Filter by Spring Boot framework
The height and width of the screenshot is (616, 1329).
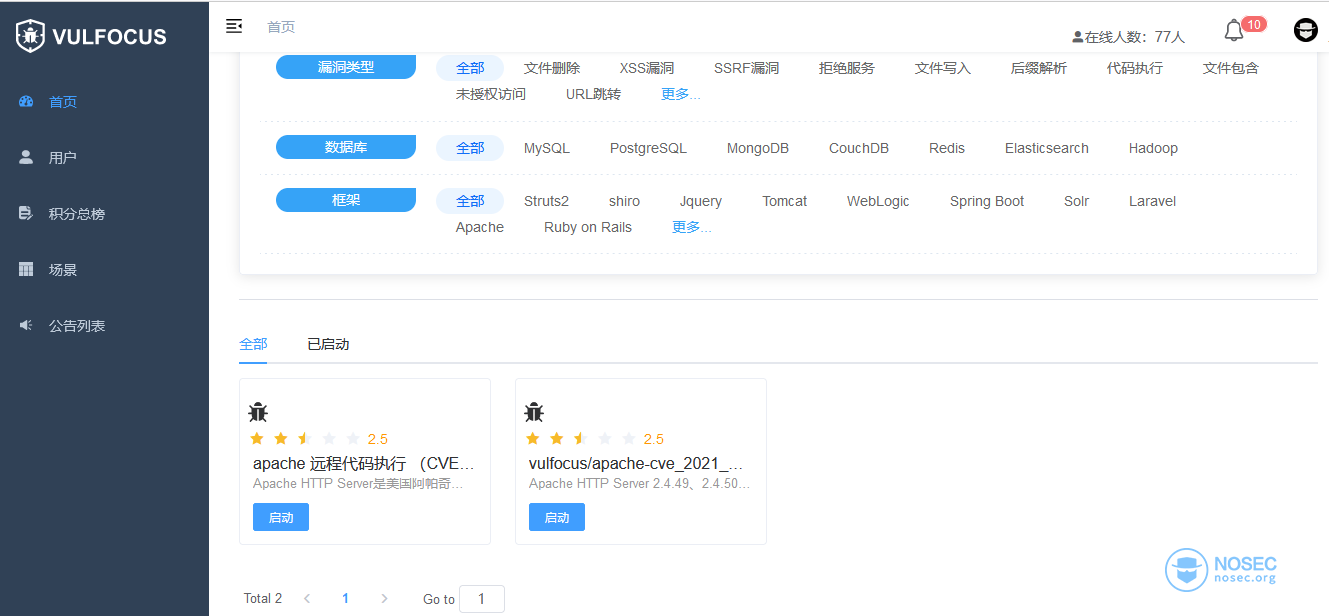click(x=987, y=201)
